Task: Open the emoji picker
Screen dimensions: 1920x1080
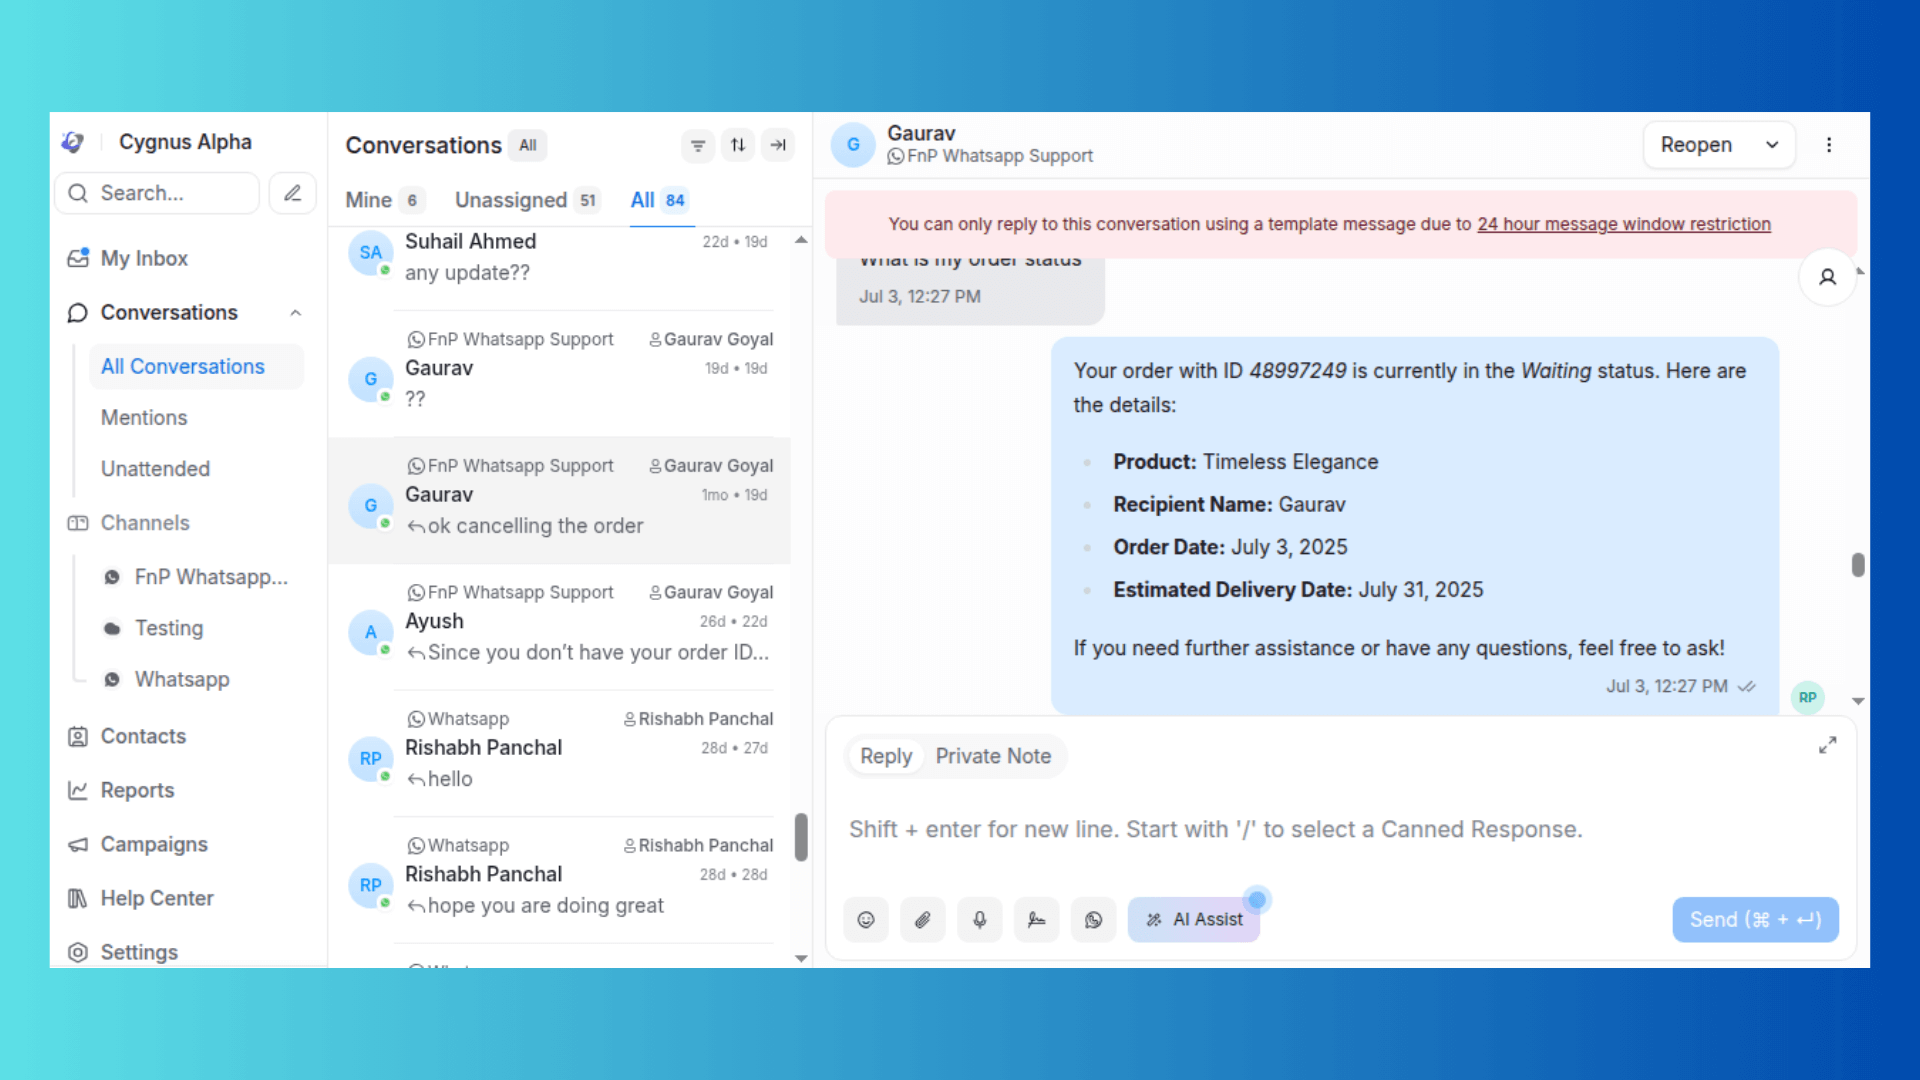Action: click(866, 919)
